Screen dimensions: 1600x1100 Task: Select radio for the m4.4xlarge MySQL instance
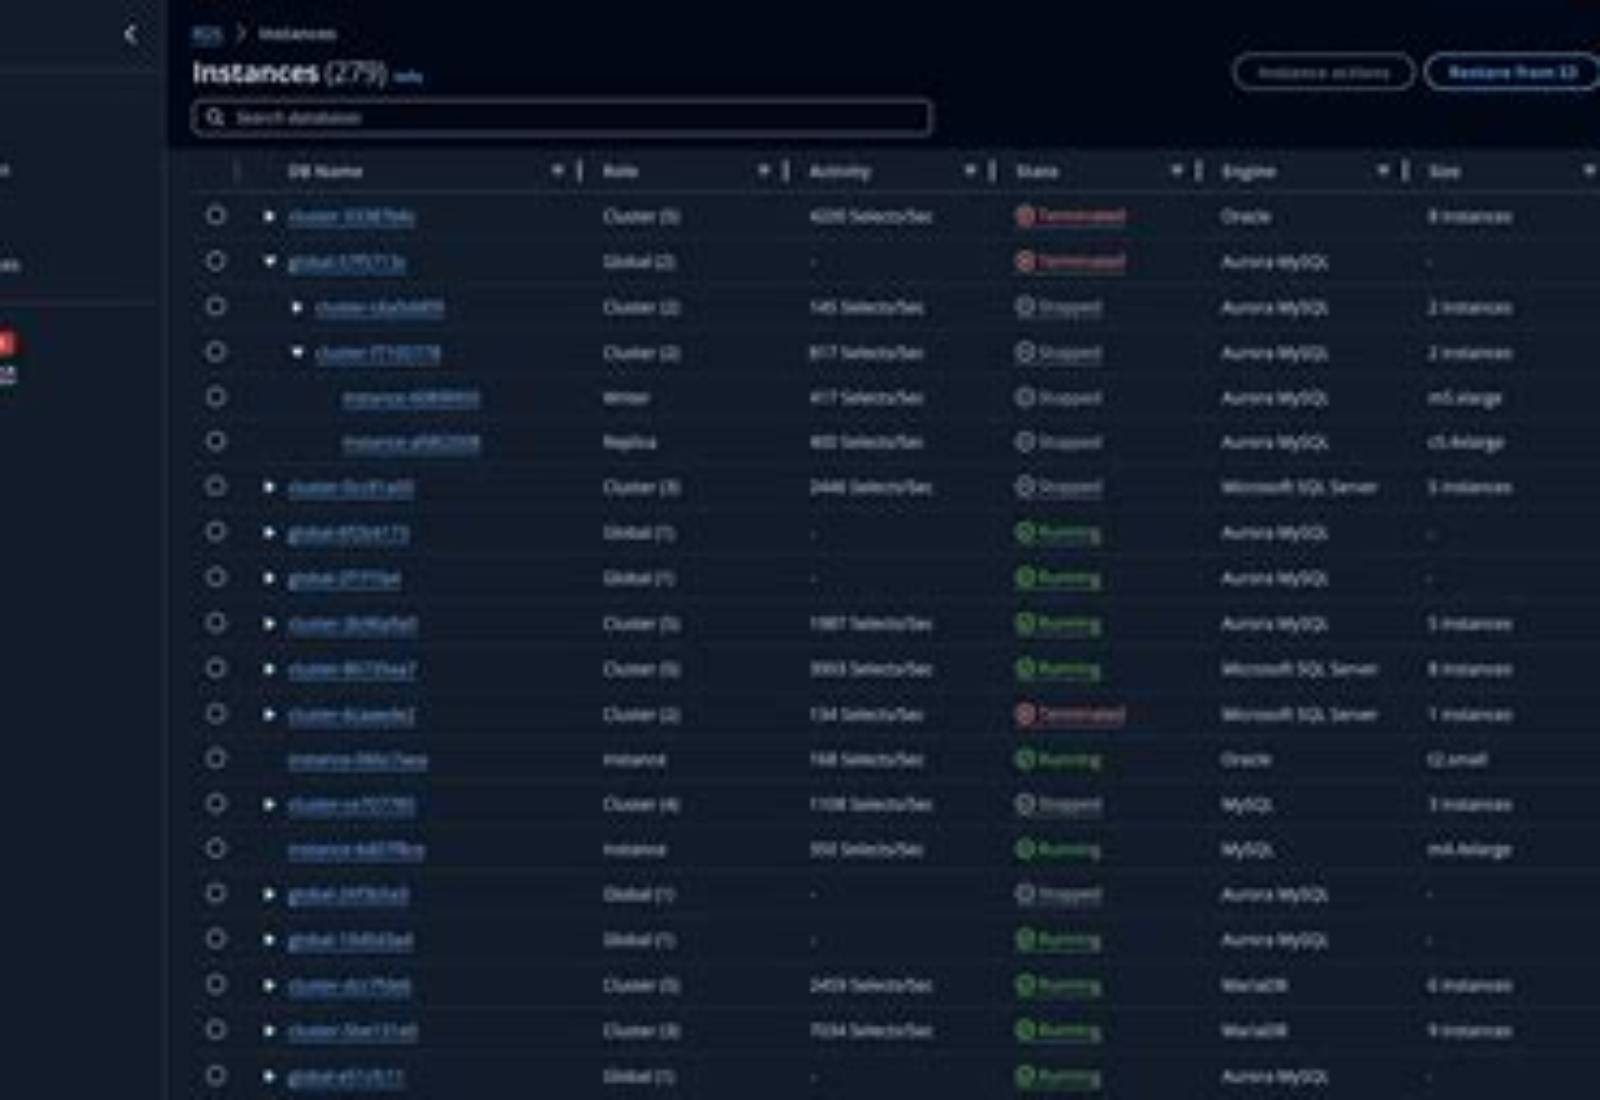216,849
